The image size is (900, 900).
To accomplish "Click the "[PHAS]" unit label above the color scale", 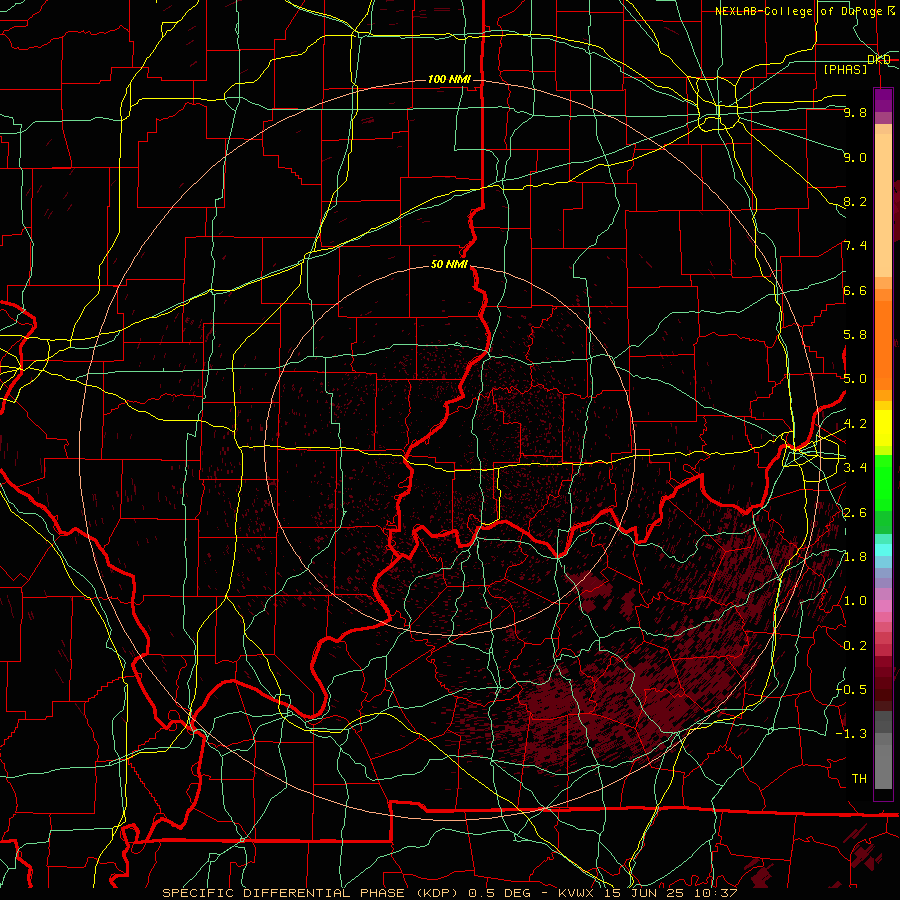I will click(x=845, y=70).
